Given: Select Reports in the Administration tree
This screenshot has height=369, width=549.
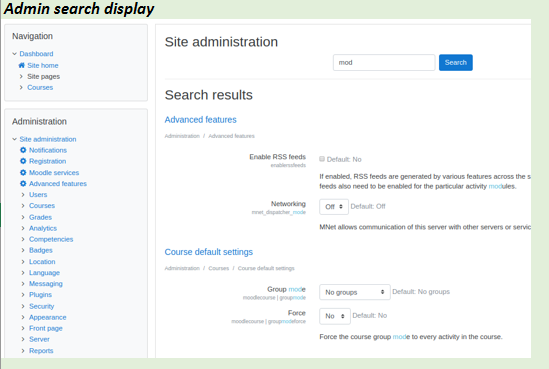Looking at the screenshot, I should pyautogui.click(x=41, y=350).
